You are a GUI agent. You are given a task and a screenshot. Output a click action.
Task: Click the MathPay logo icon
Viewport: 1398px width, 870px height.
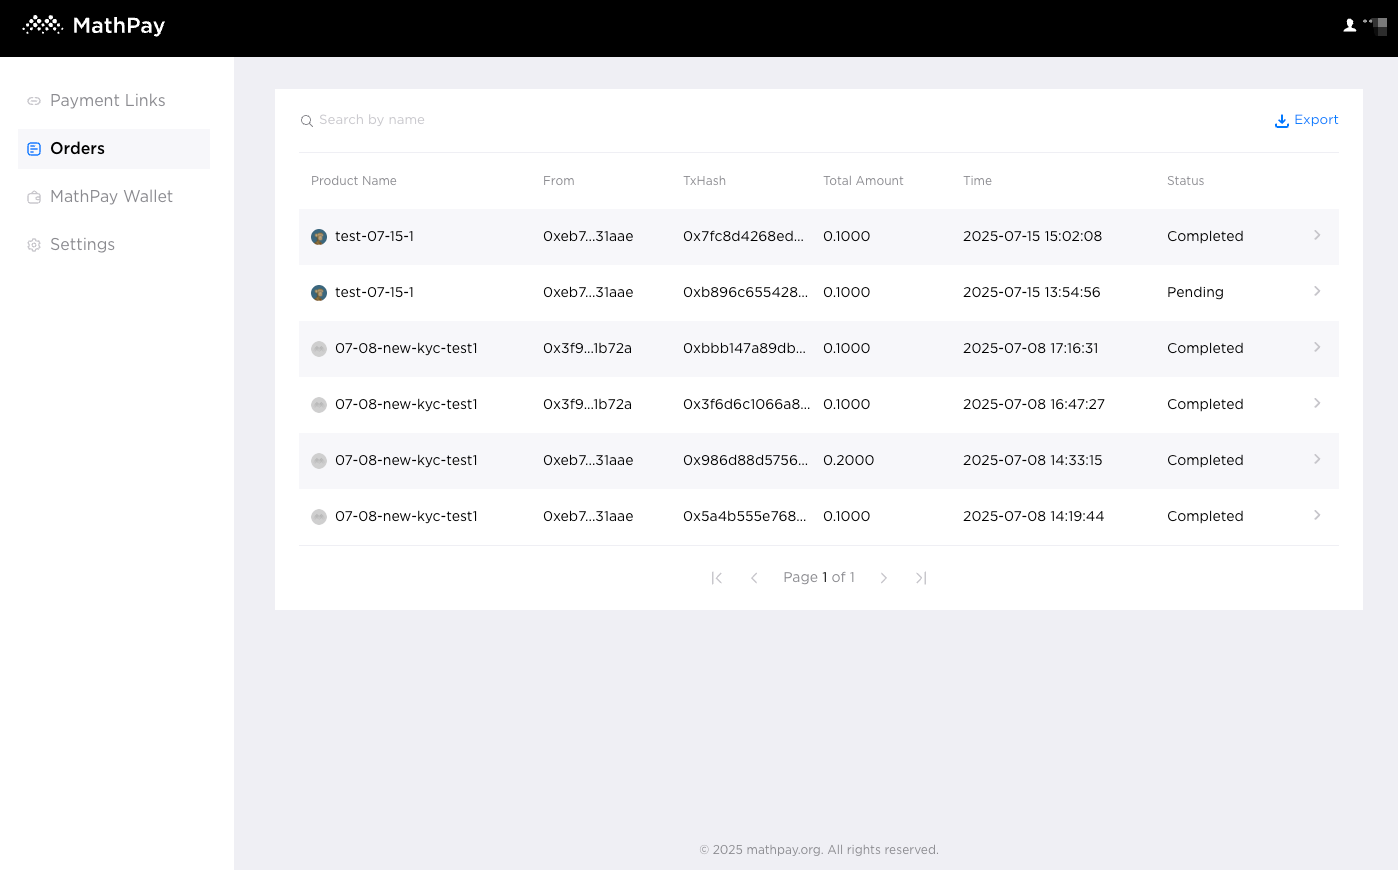pos(43,25)
